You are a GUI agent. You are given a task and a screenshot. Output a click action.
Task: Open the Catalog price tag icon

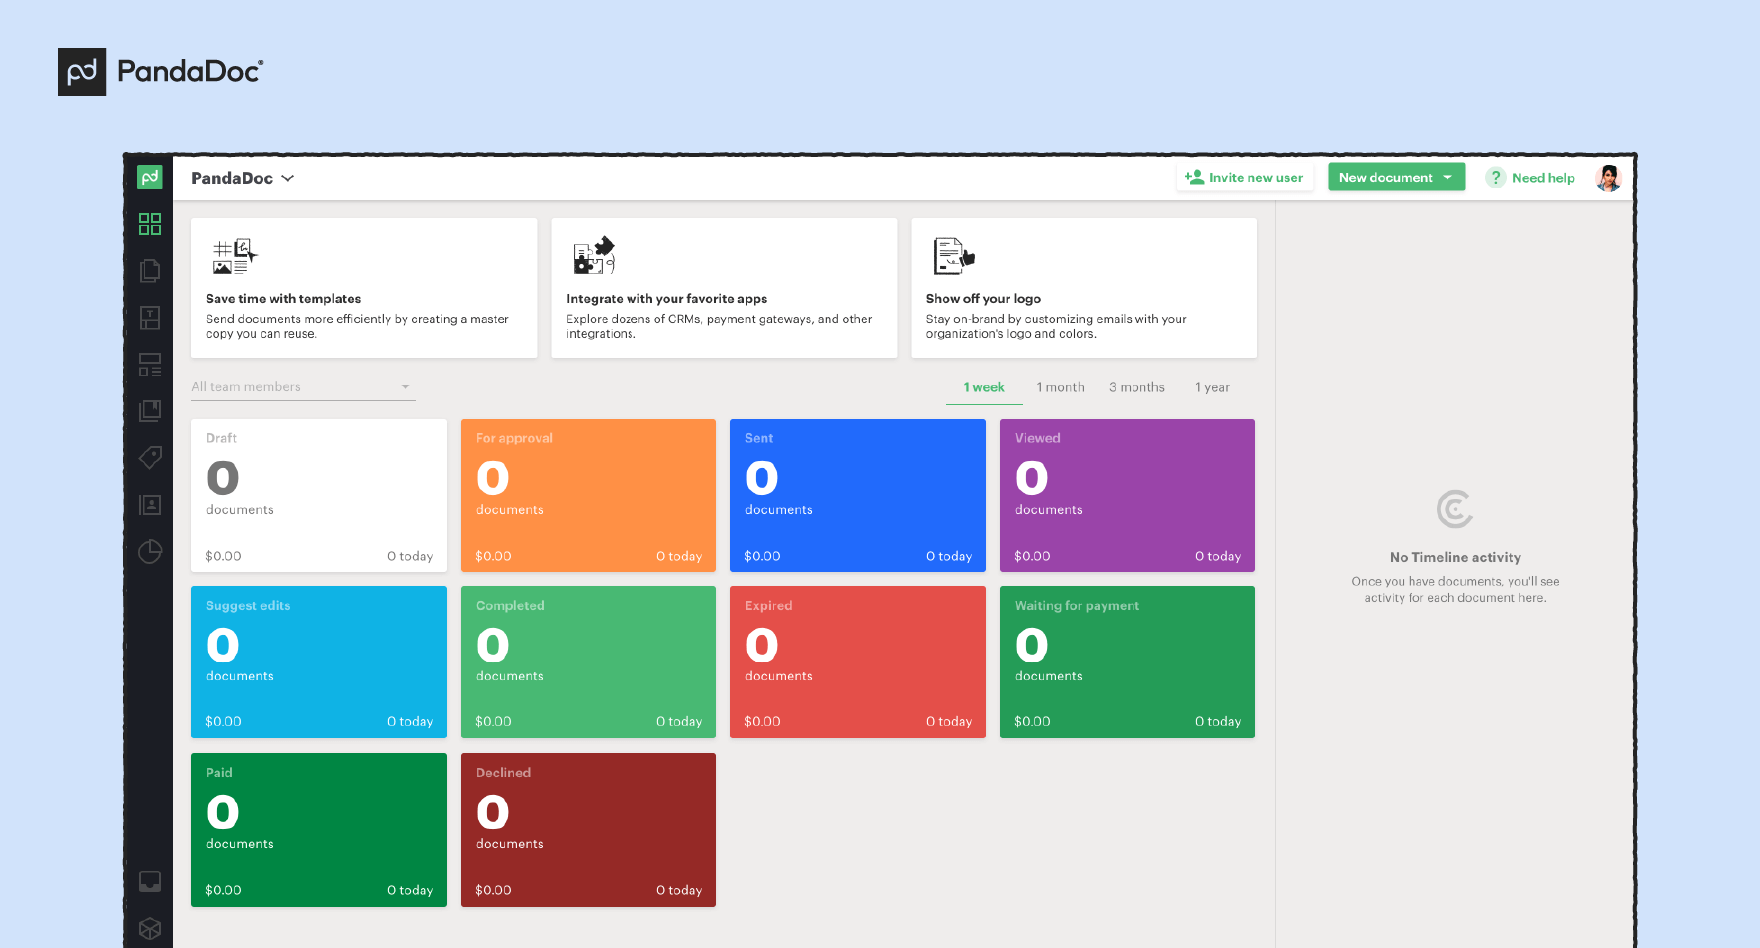click(150, 457)
